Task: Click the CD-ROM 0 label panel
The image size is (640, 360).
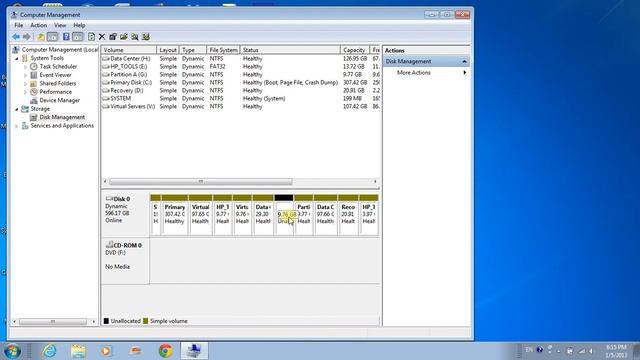Action: click(125, 260)
